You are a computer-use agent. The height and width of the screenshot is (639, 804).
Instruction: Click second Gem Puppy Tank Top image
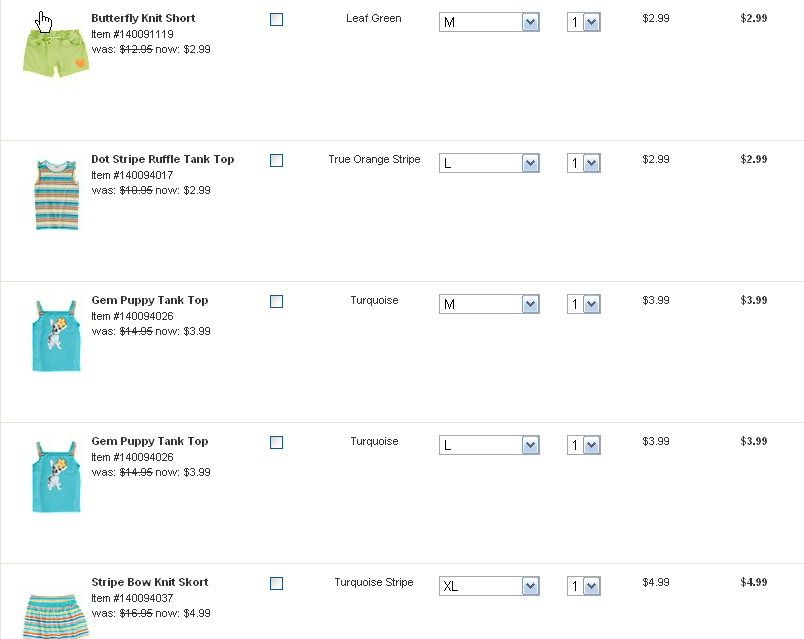click(x=55, y=477)
